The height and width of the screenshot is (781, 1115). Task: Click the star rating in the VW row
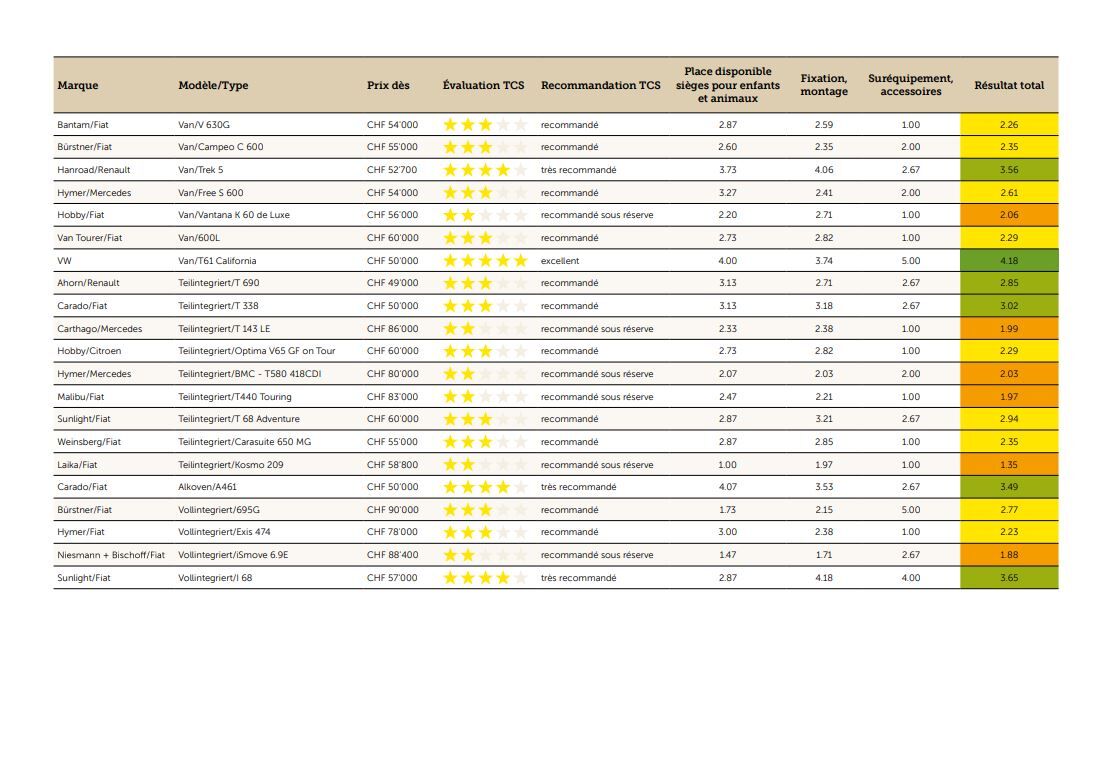485,261
